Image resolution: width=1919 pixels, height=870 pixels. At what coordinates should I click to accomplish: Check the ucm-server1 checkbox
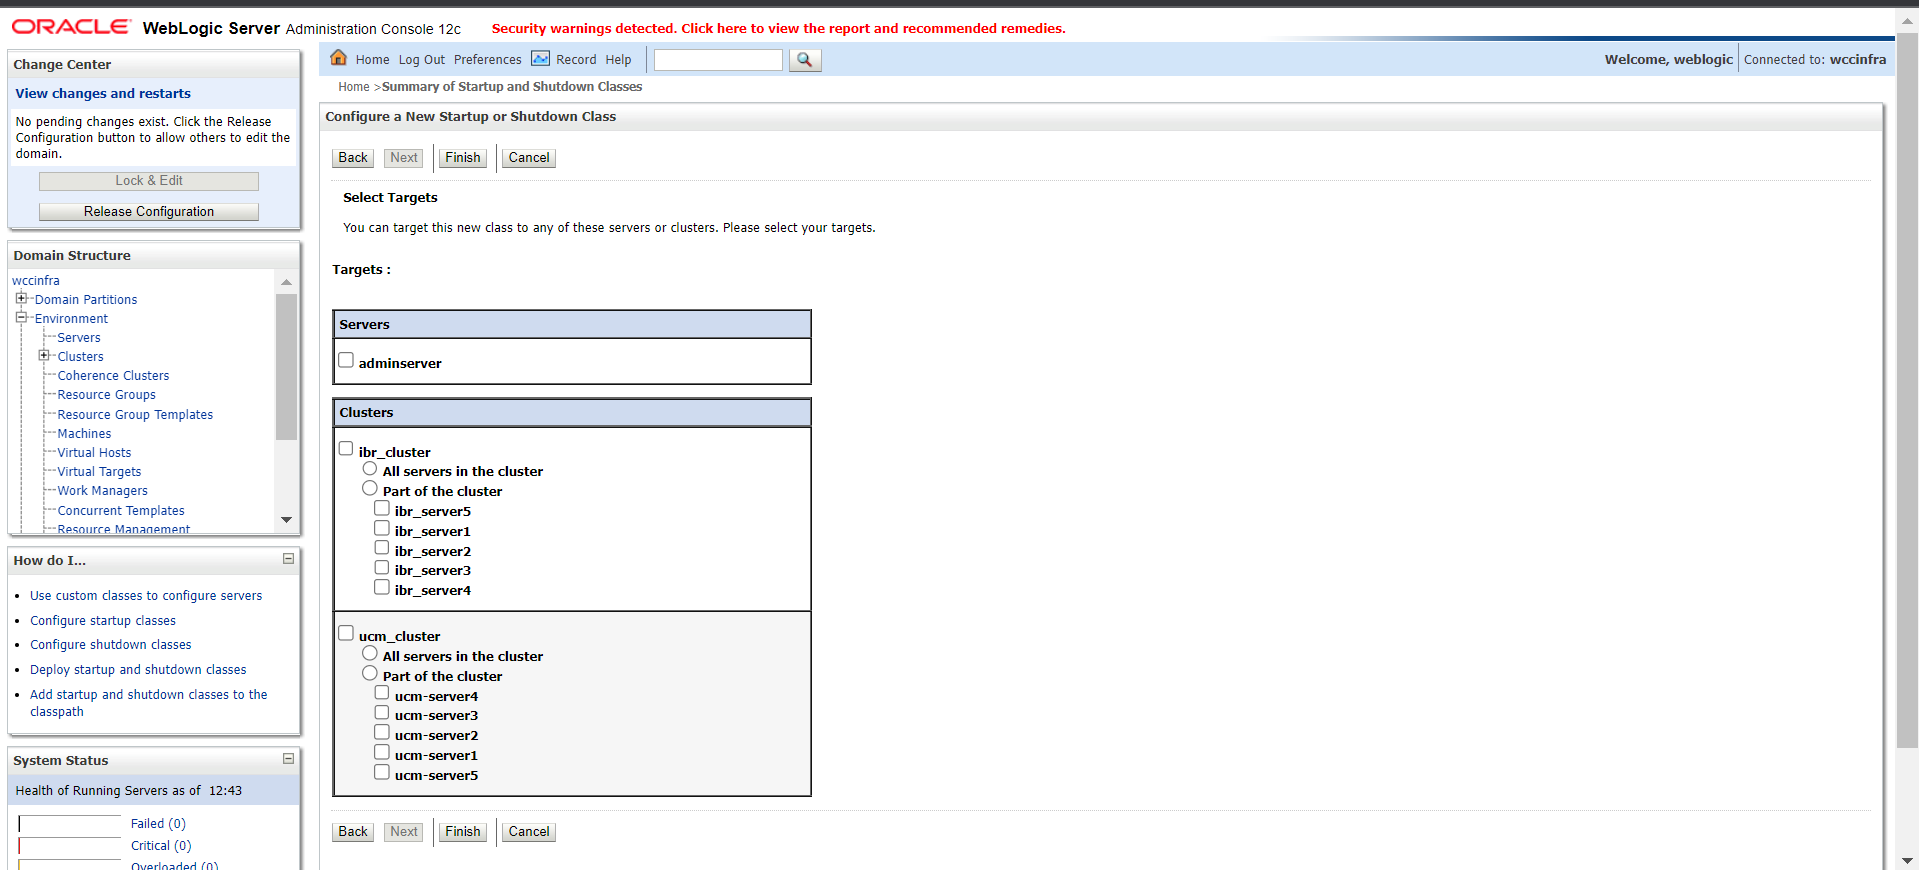pos(382,752)
